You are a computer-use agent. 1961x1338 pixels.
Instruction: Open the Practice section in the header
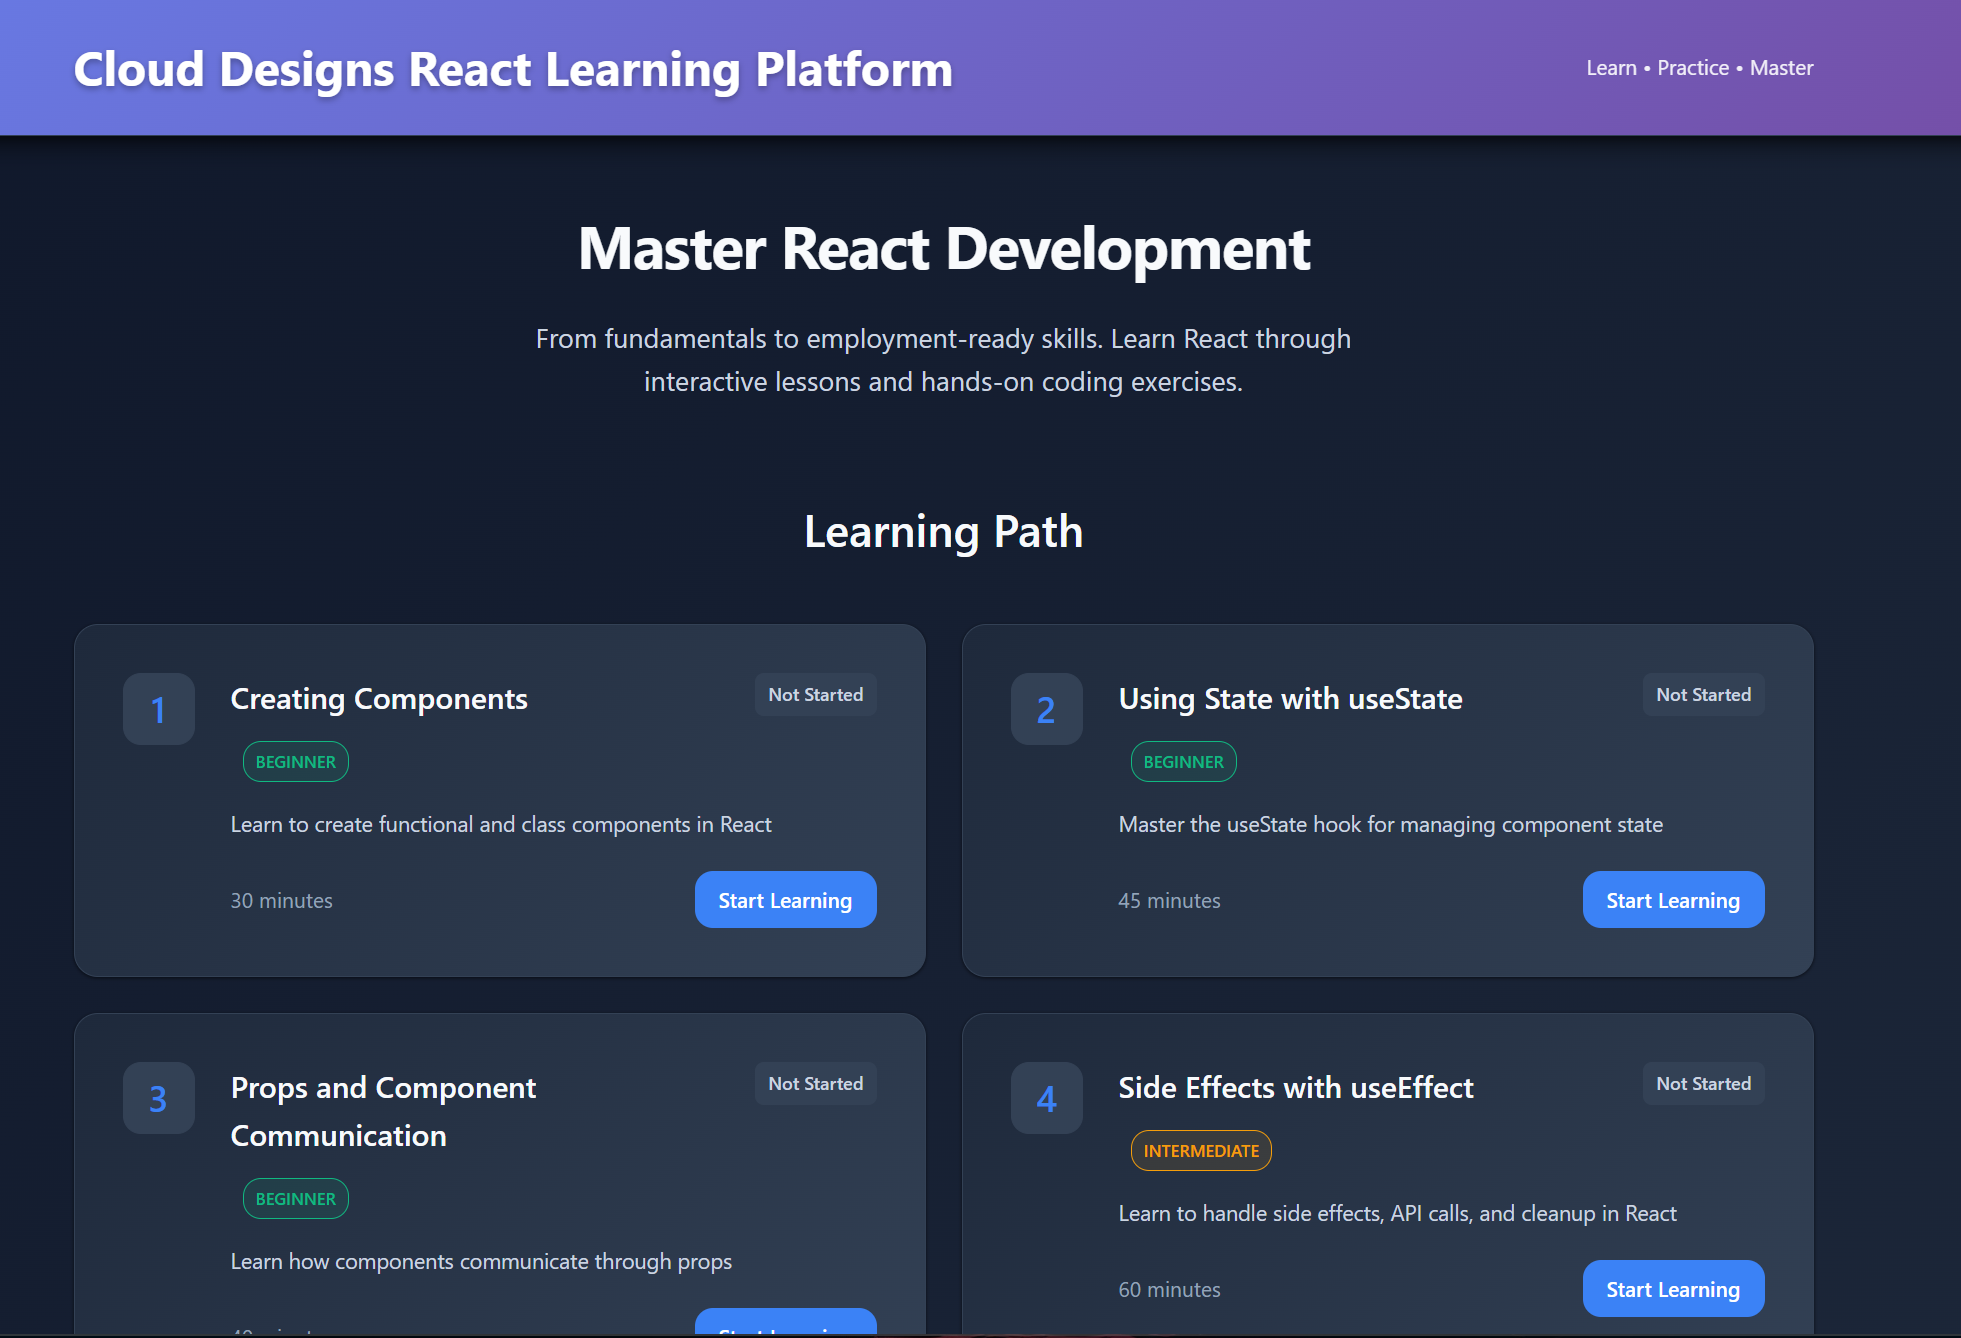[1692, 67]
